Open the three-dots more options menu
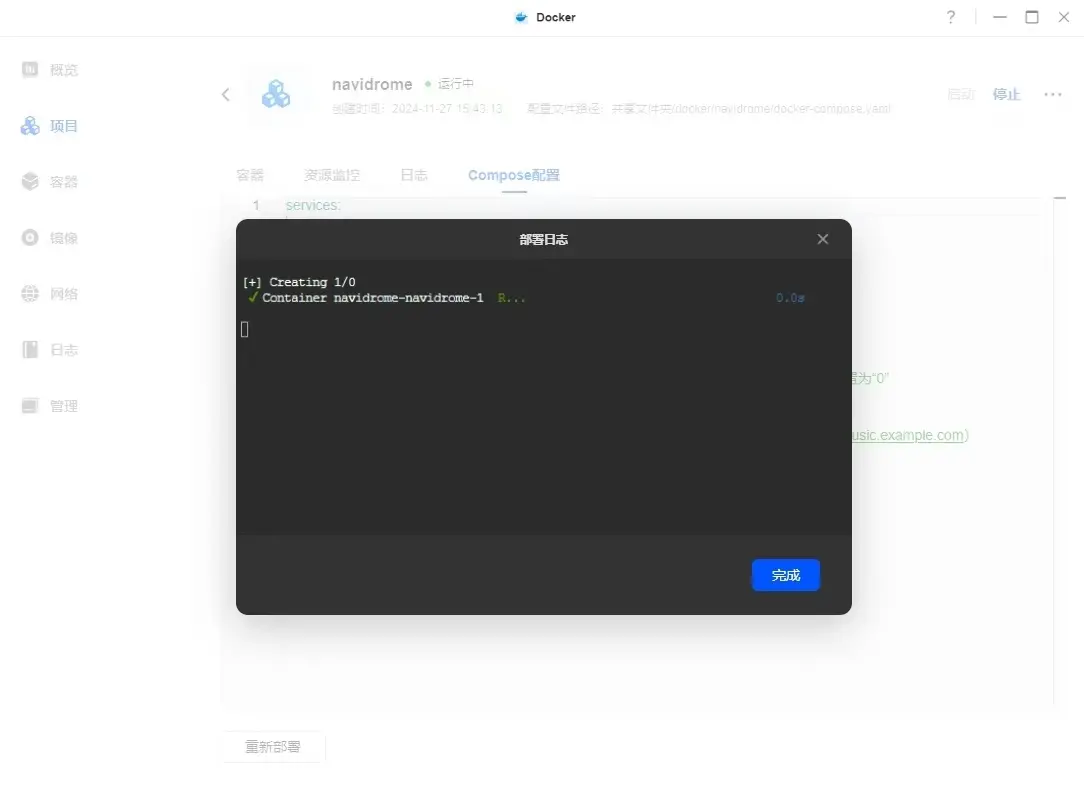This screenshot has width=1084, height=791. (1052, 94)
